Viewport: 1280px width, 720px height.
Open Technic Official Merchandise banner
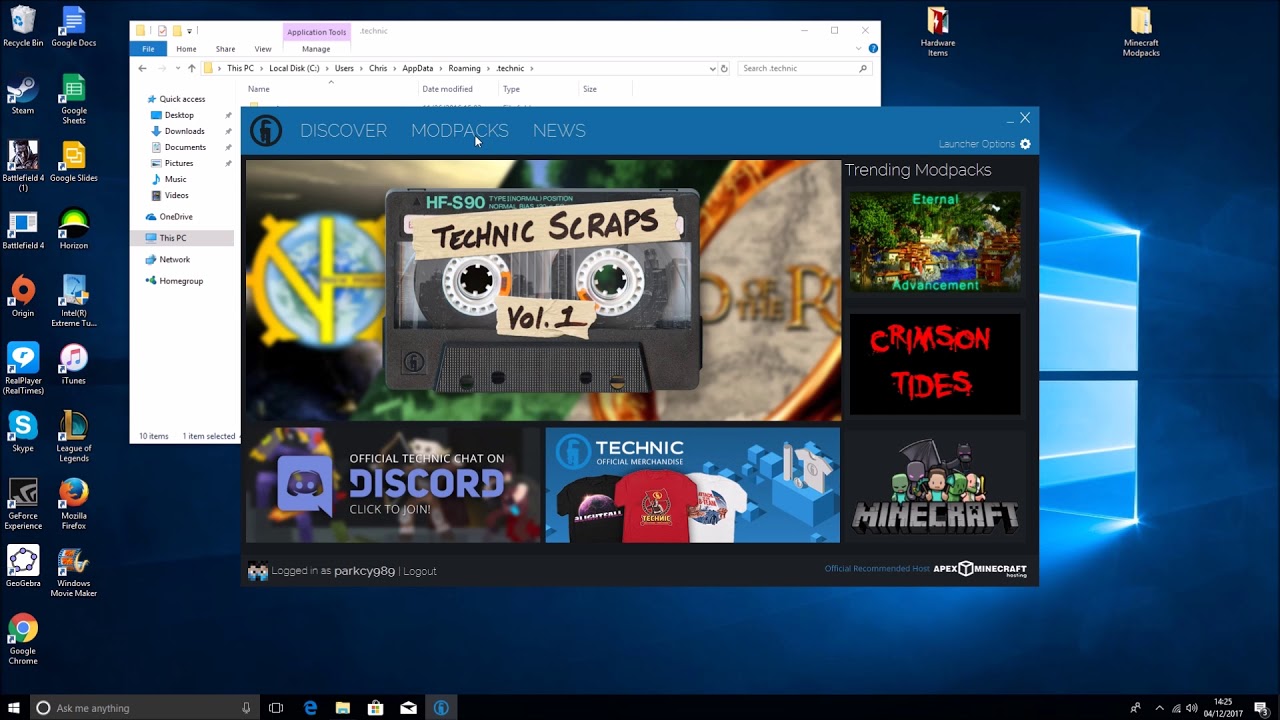click(x=692, y=485)
